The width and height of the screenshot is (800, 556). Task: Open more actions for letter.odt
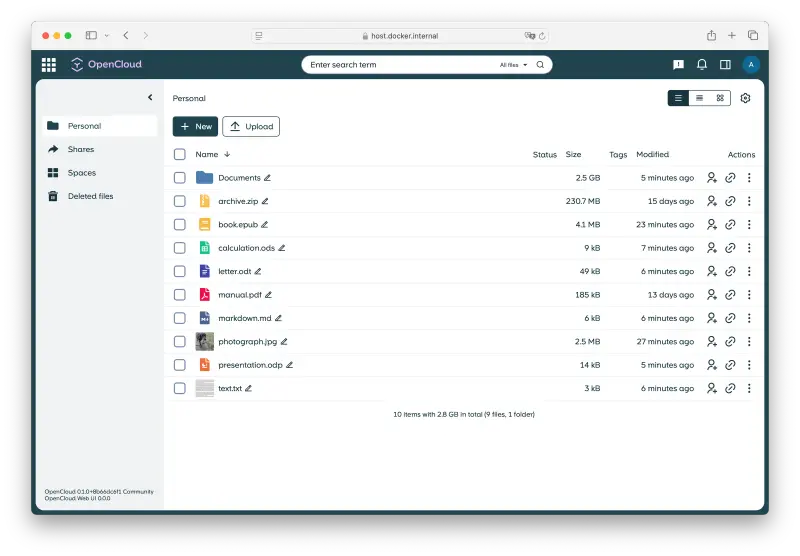(749, 271)
